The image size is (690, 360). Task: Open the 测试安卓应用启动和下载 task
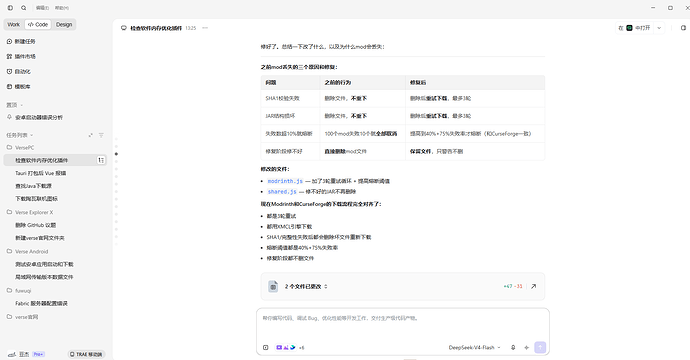pos(44,264)
